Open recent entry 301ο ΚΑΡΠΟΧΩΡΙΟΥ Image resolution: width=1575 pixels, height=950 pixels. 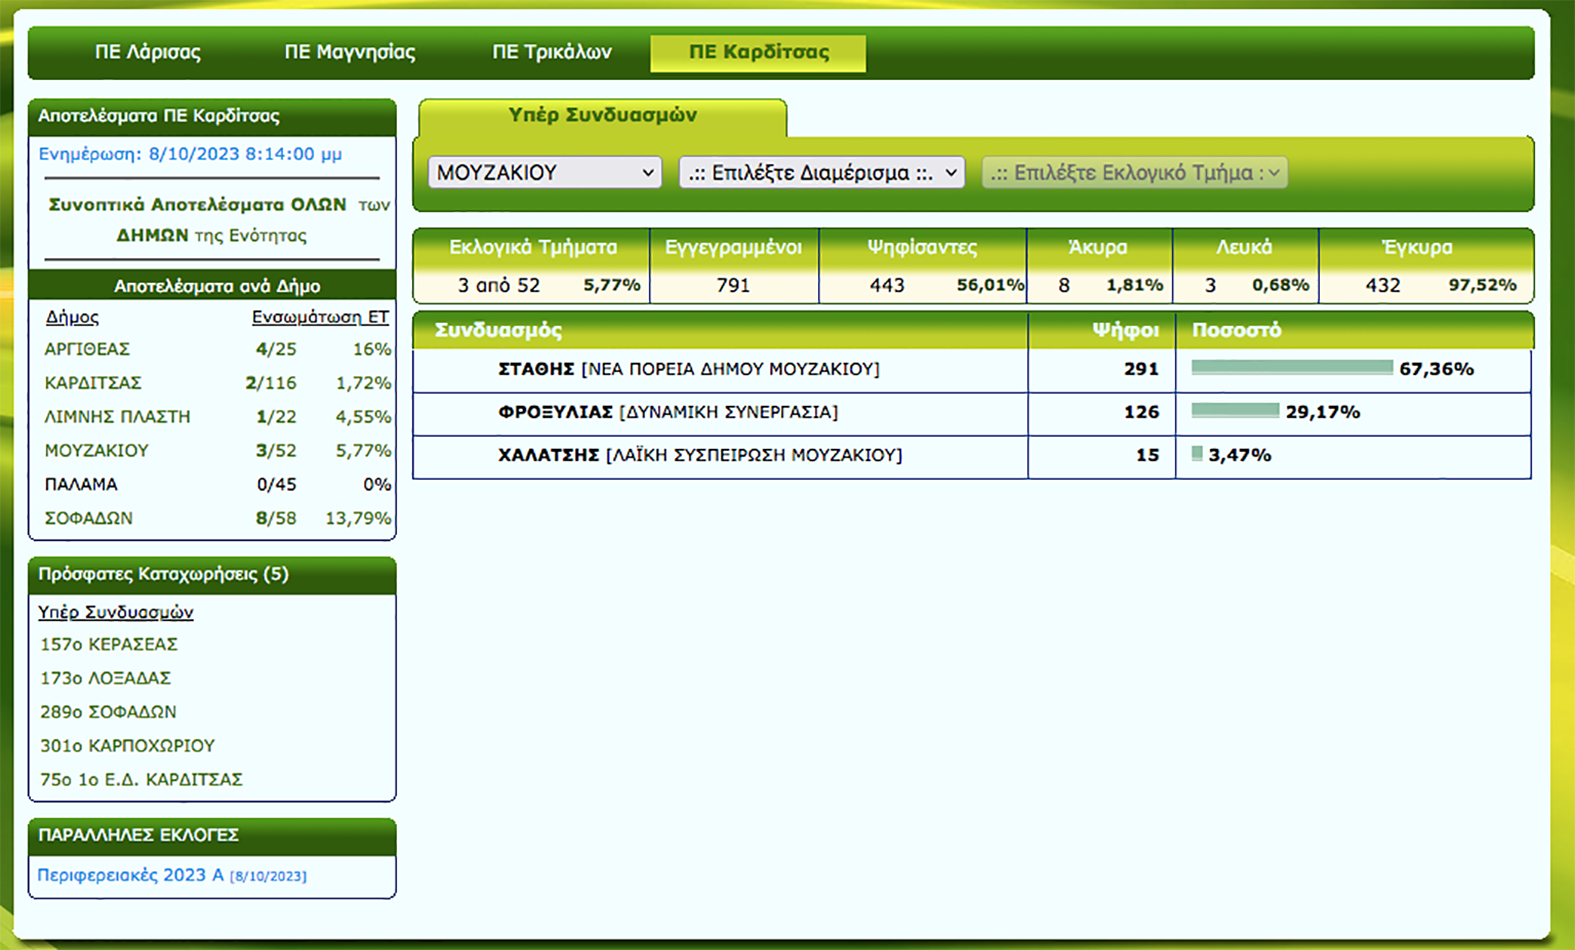(x=127, y=745)
